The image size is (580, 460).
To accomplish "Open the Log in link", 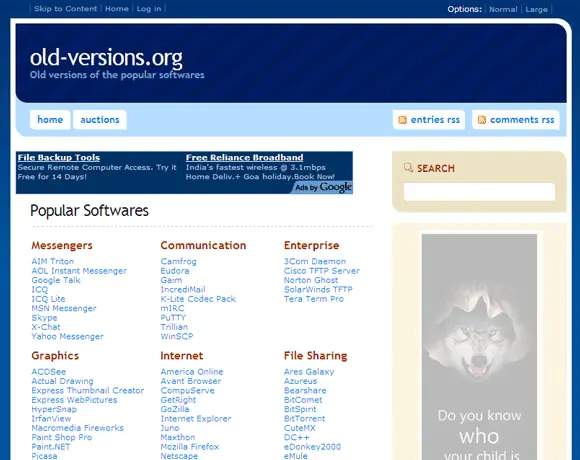I will point(149,9).
